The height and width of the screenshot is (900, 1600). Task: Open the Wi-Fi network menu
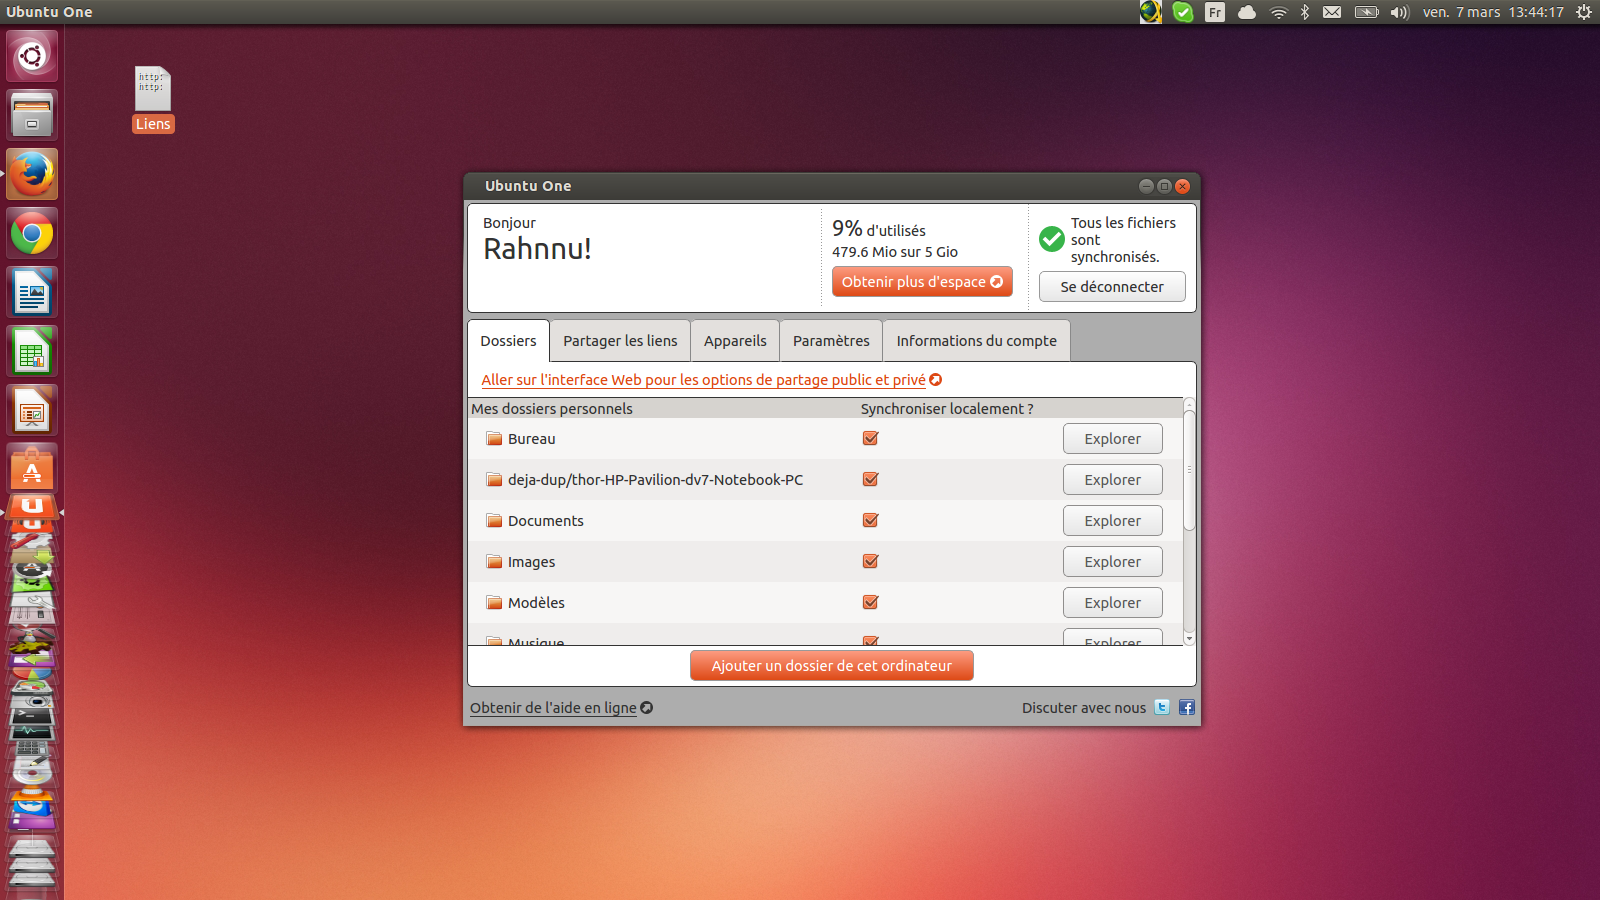coord(1279,12)
